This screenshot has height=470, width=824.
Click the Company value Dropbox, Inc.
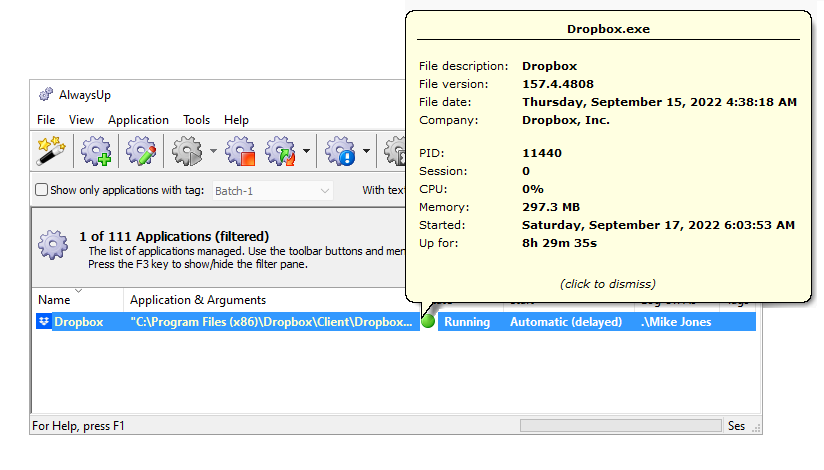pos(565,120)
